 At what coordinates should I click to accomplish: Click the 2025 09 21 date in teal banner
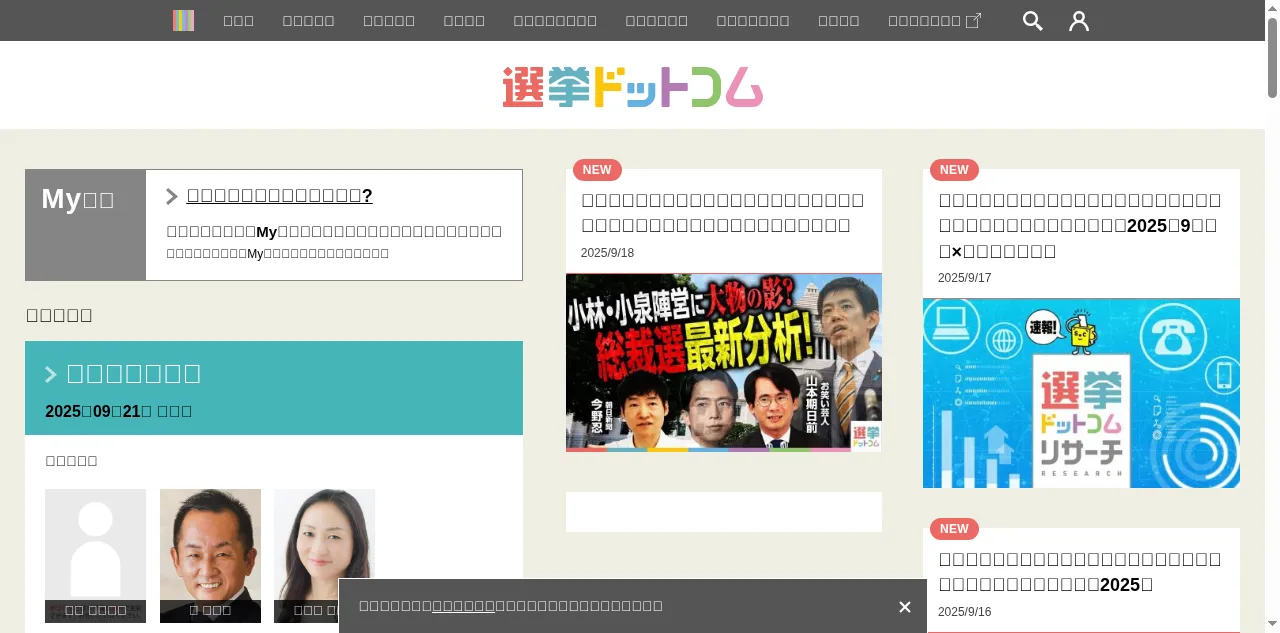pos(99,411)
